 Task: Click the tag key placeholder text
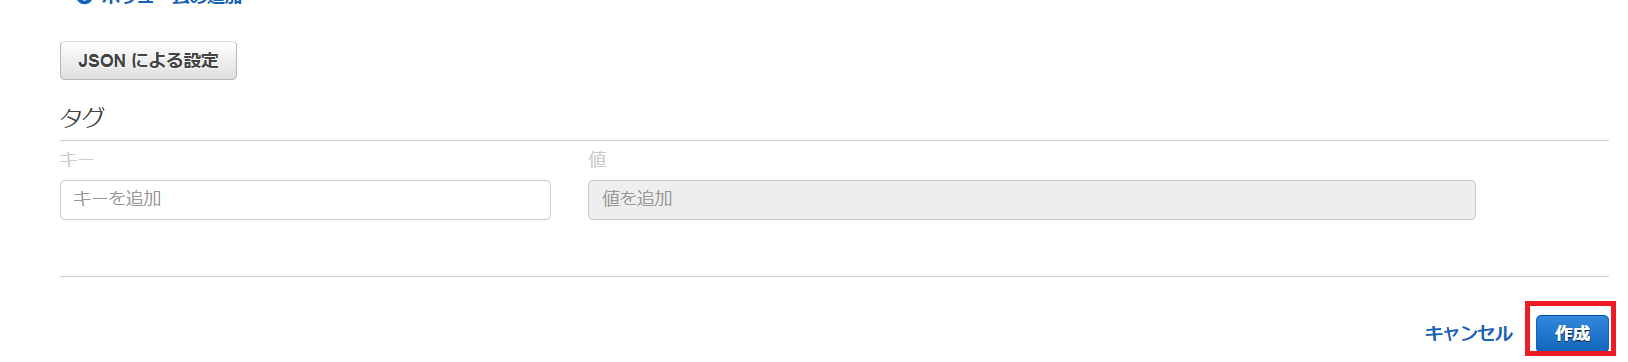pyautogui.click(x=117, y=199)
